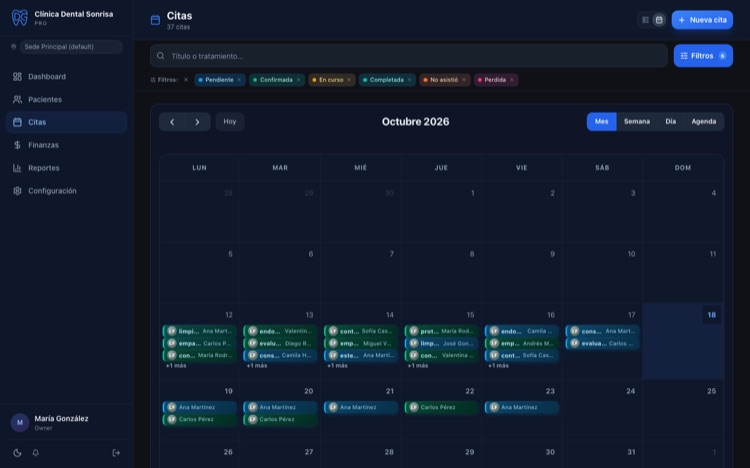The height and width of the screenshot is (468, 750).
Task: Switch to calendar view toggle
Action: click(659, 20)
